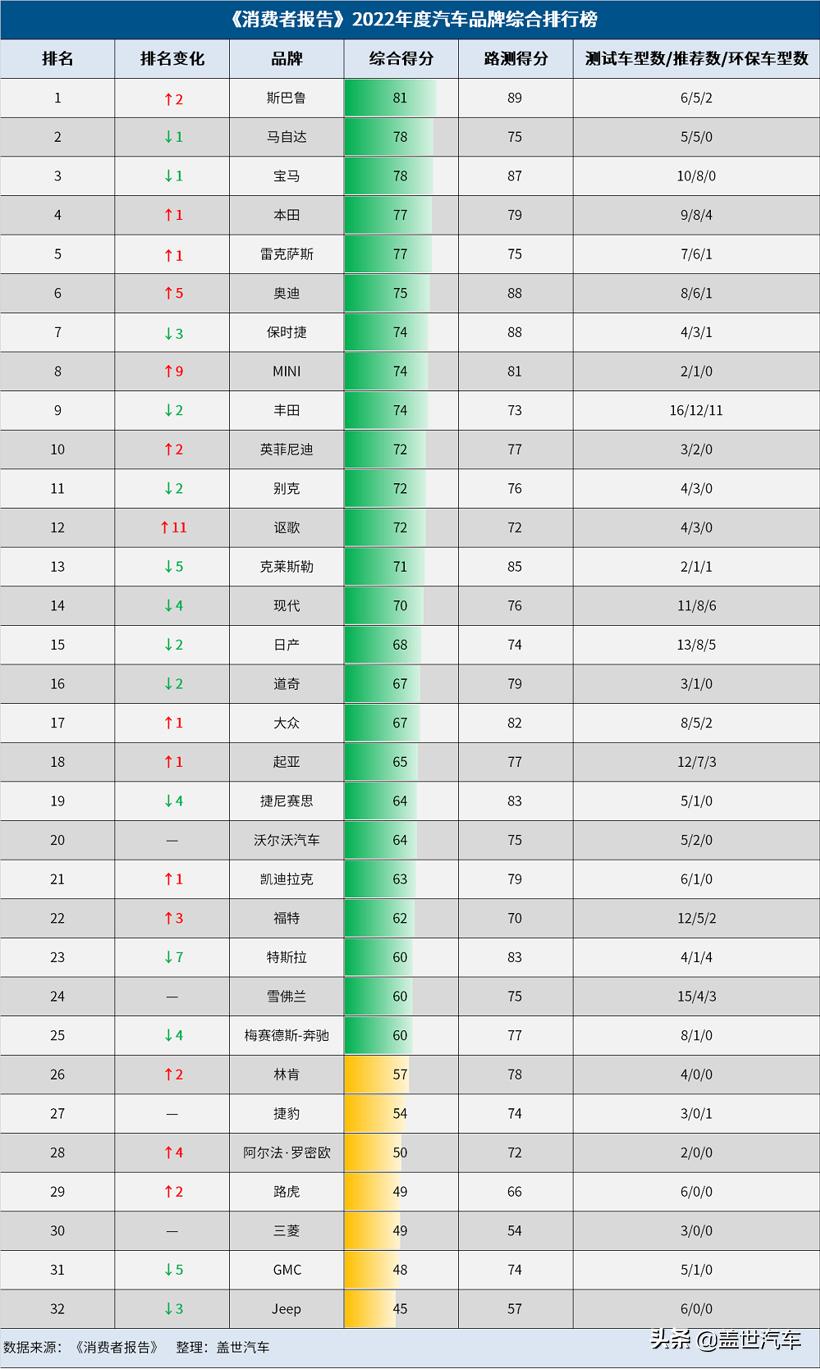Click the red up arrow beside 斯巴鲁
This screenshot has height=1369, width=820.
[x=172, y=98]
